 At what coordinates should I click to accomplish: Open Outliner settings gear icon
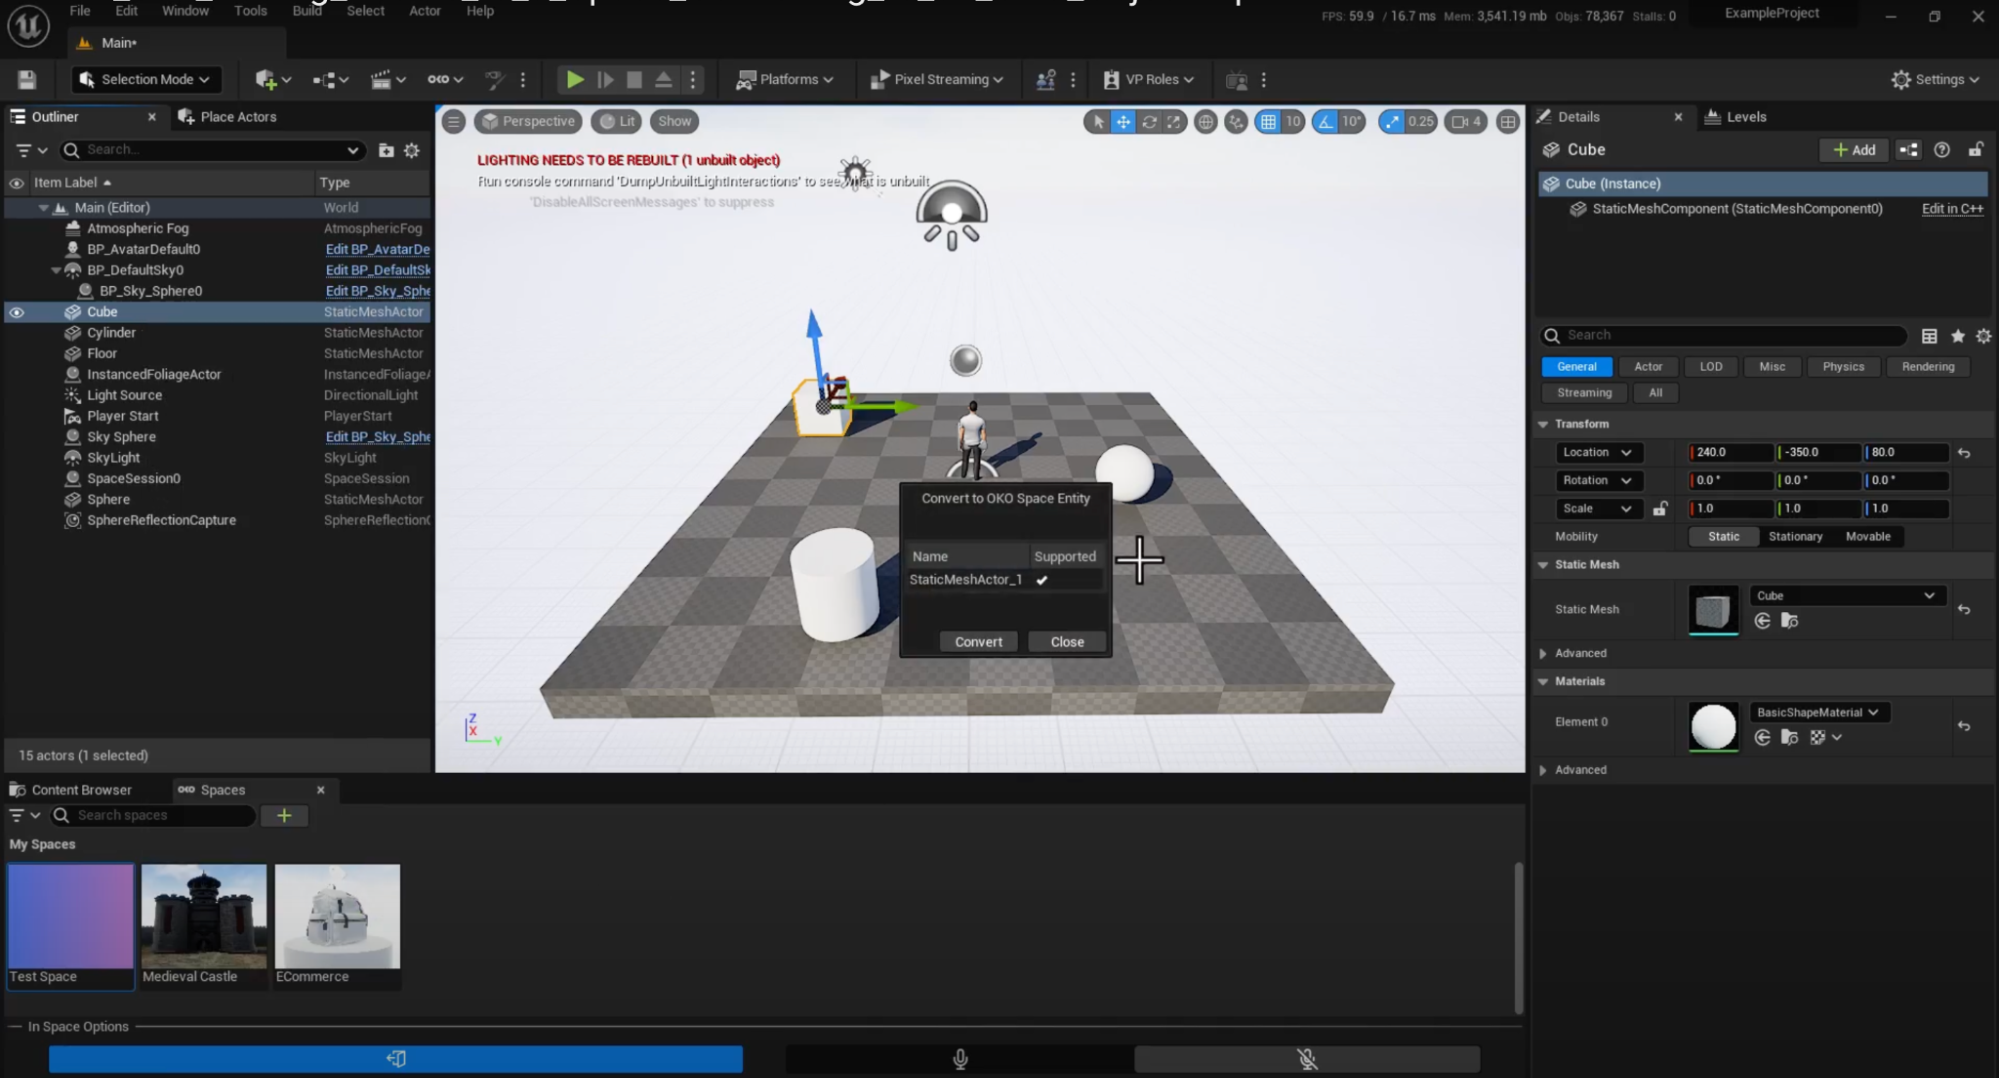pyautogui.click(x=412, y=150)
